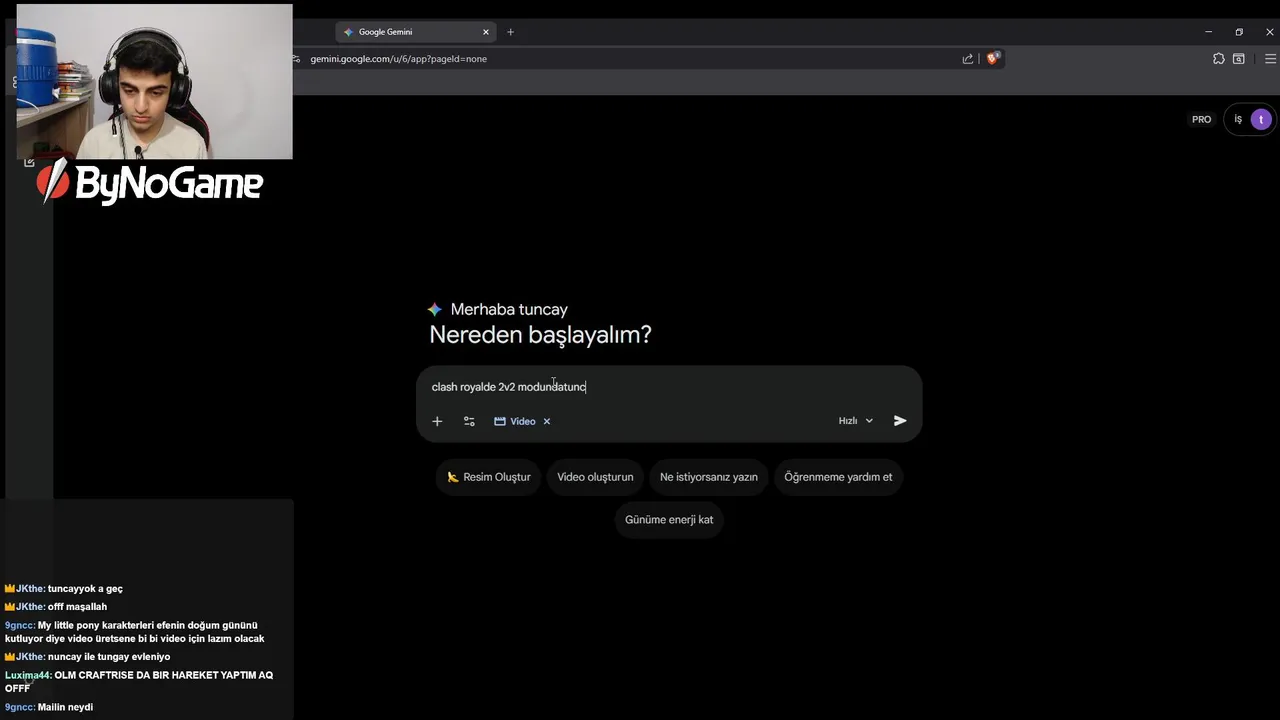Click chat message 'offf maşallah'
The width and height of the screenshot is (1280, 720).
point(77,607)
